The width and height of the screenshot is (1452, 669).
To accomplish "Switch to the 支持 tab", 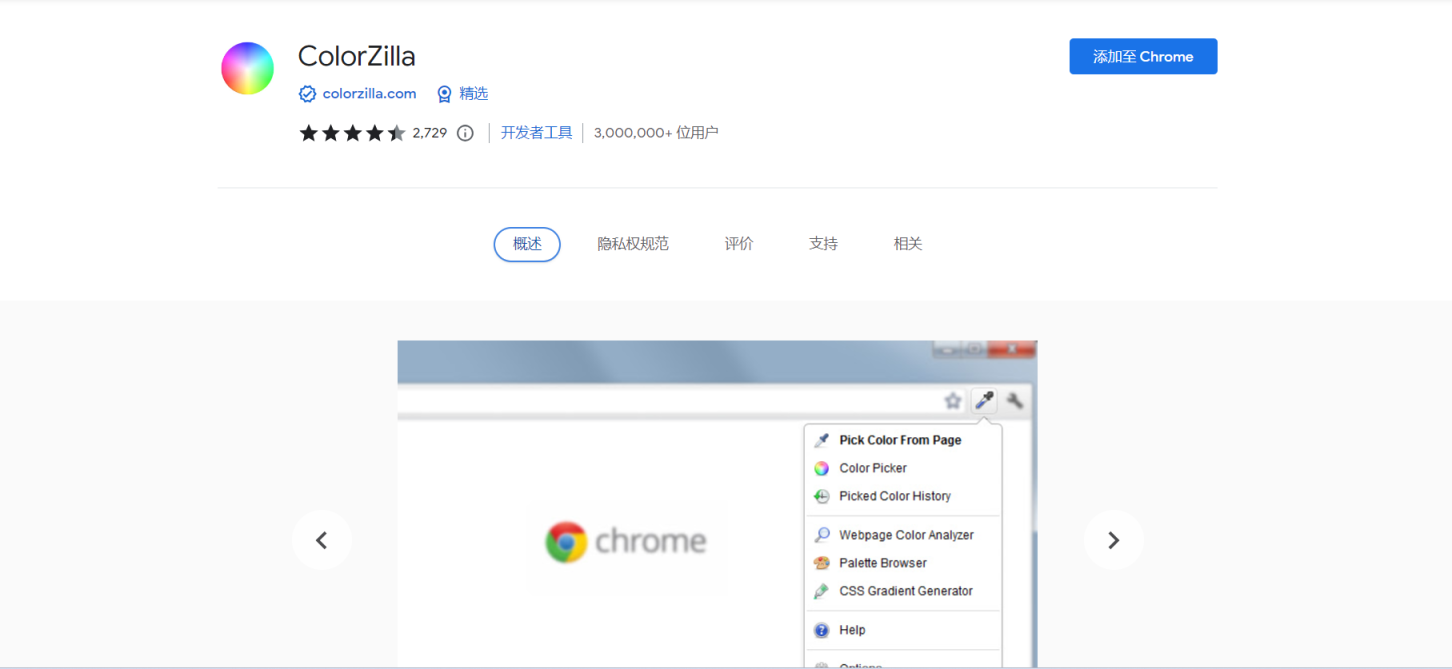I will (823, 243).
